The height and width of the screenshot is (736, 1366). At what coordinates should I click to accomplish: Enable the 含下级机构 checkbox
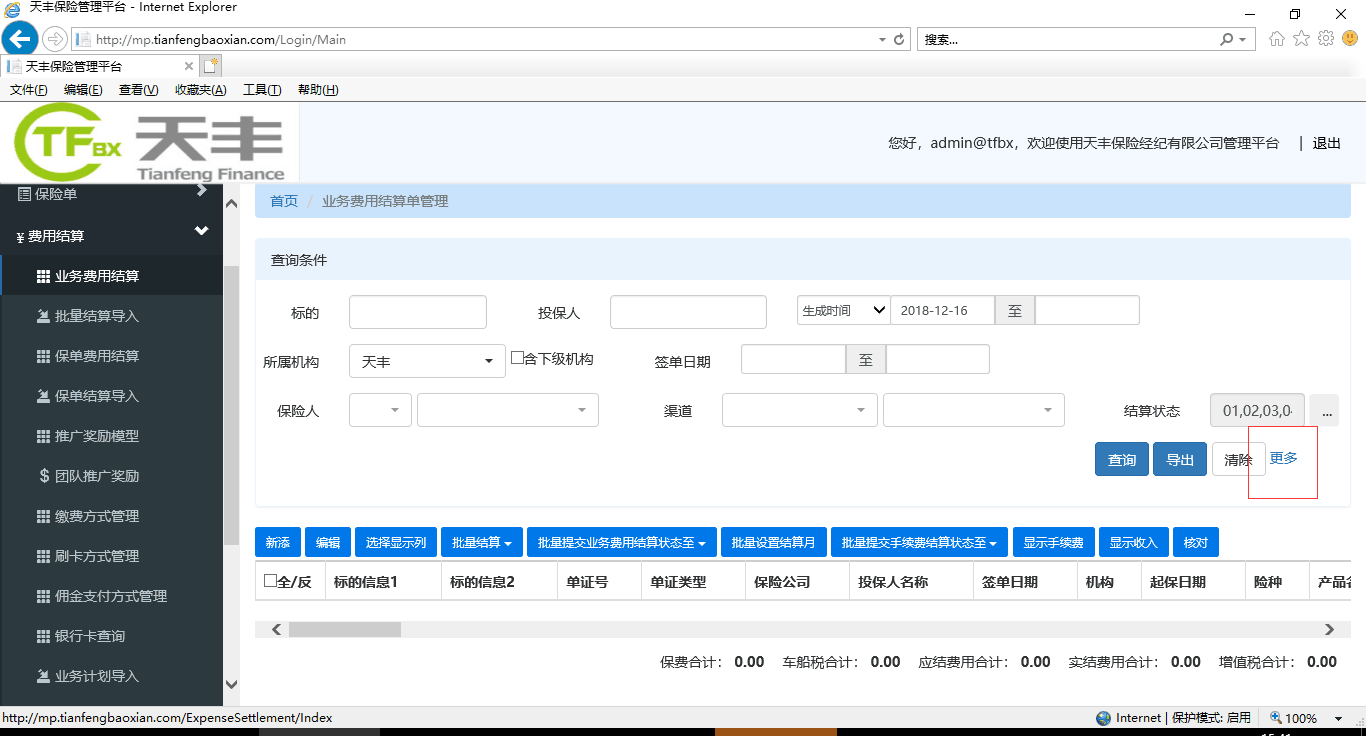click(x=517, y=358)
